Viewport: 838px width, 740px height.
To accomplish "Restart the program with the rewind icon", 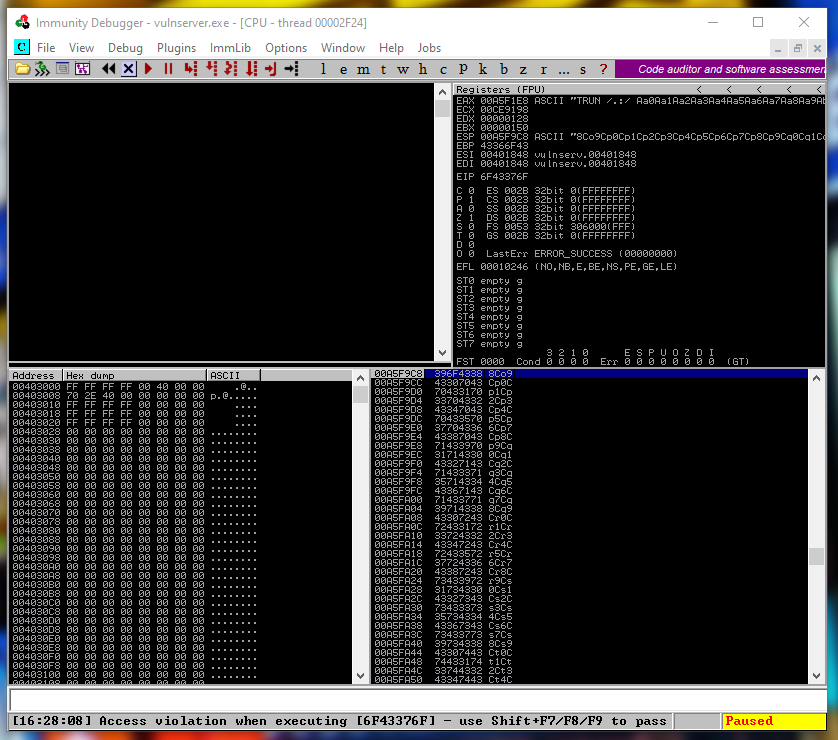I will click(x=109, y=69).
